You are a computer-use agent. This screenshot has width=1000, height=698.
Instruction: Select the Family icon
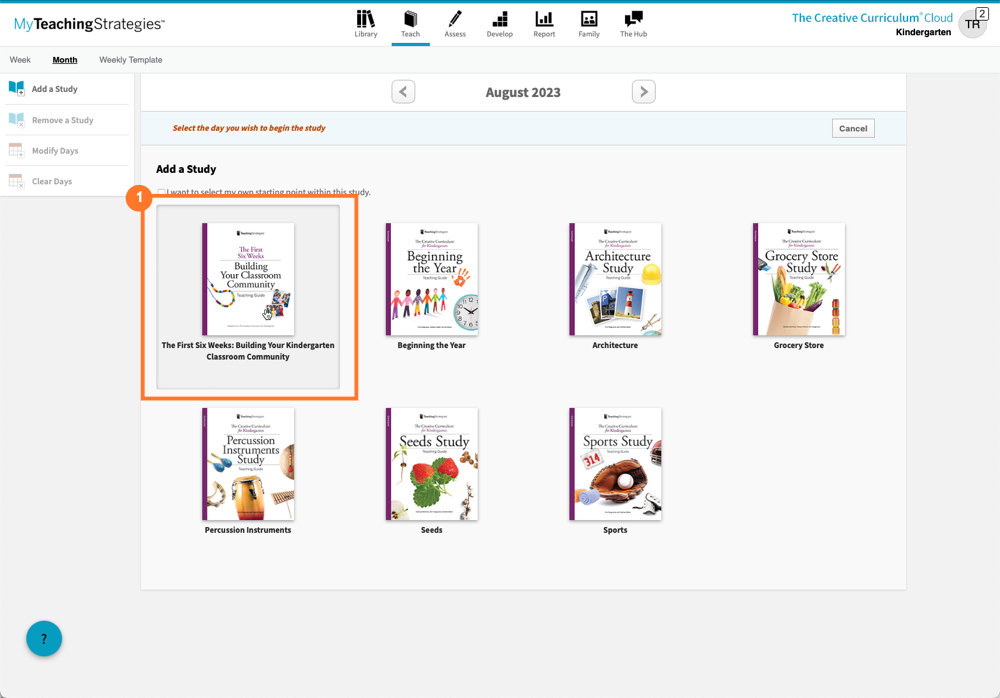(x=588, y=22)
